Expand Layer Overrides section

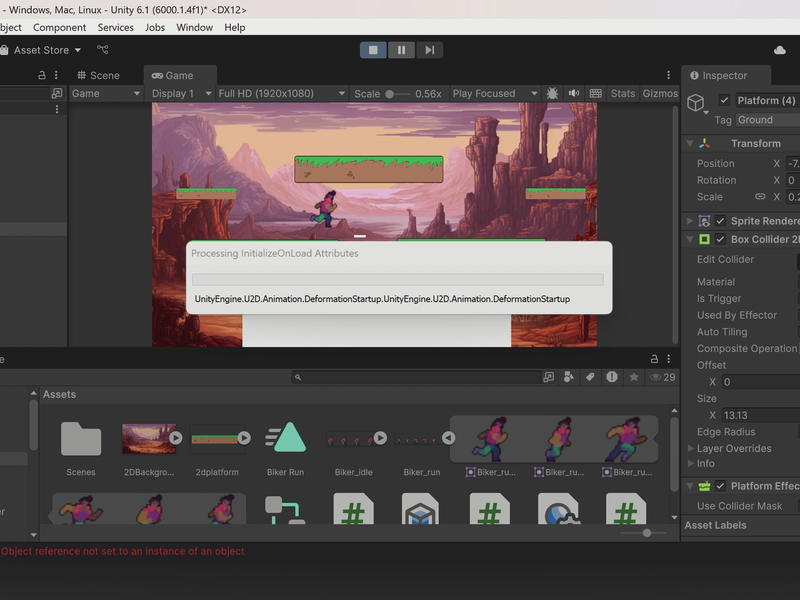[x=690, y=448]
